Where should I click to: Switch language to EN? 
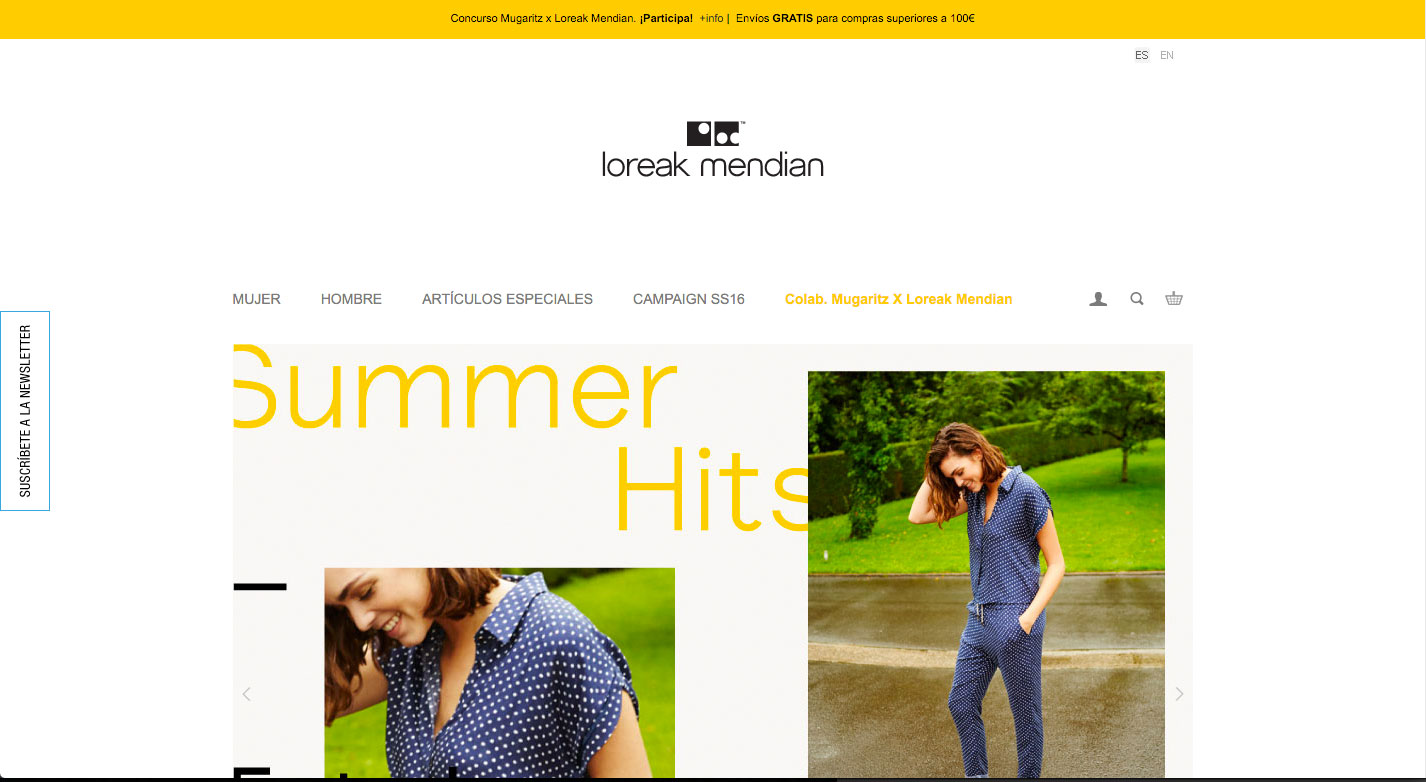1167,55
